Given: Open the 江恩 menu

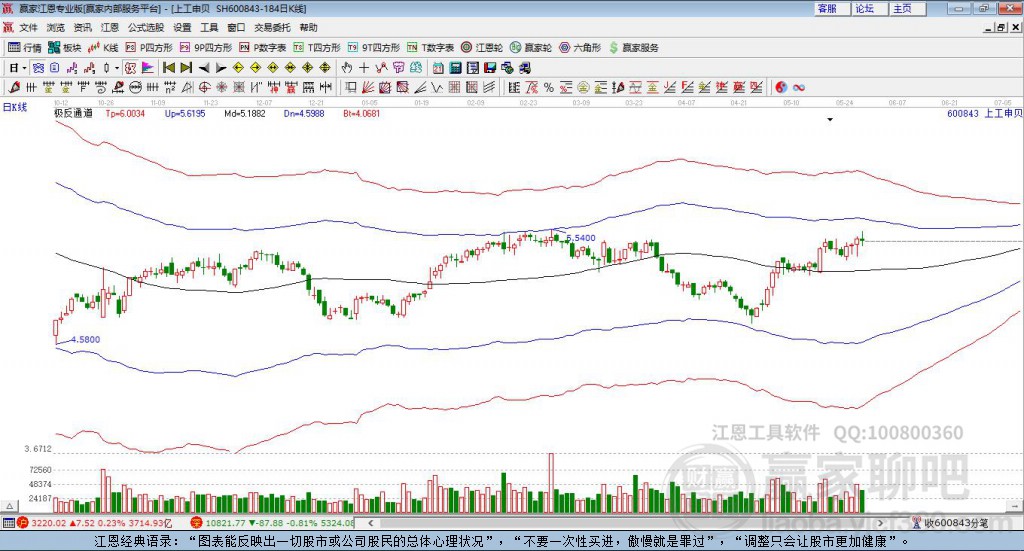Looking at the screenshot, I should pos(110,27).
